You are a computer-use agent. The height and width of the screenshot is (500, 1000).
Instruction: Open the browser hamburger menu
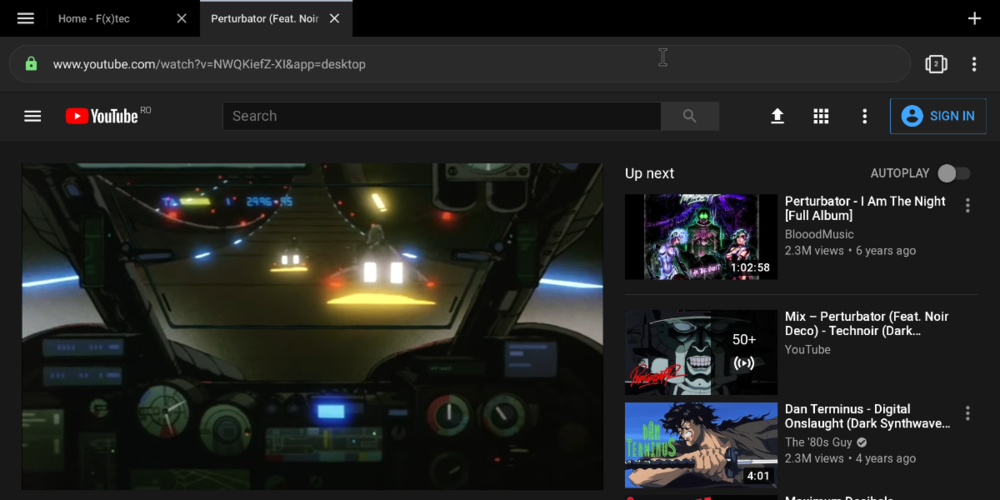(x=26, y=18)
